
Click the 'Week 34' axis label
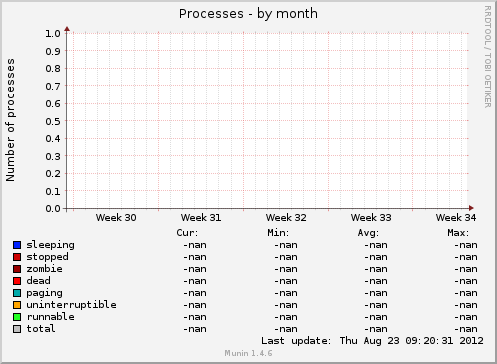coord(456,218)
